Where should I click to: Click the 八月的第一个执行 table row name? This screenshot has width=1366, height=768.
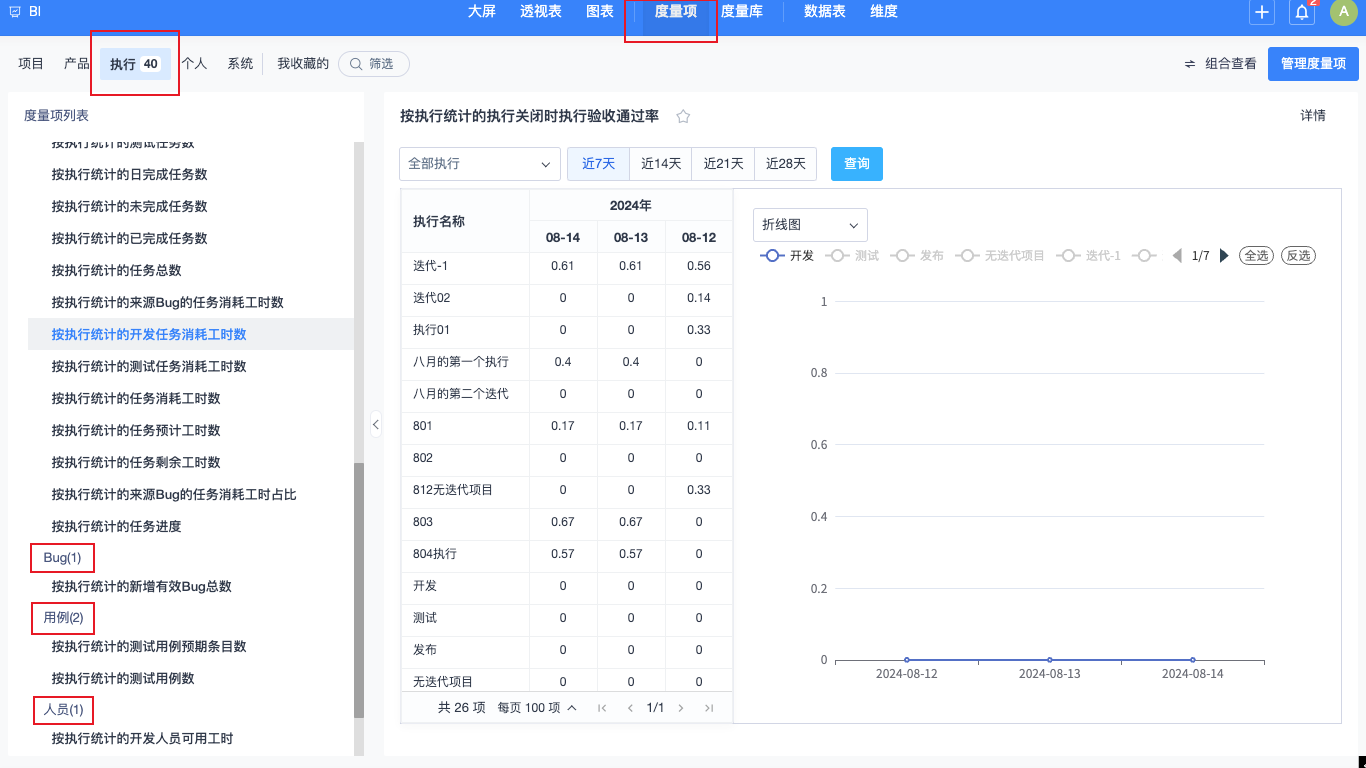(461, 362)
